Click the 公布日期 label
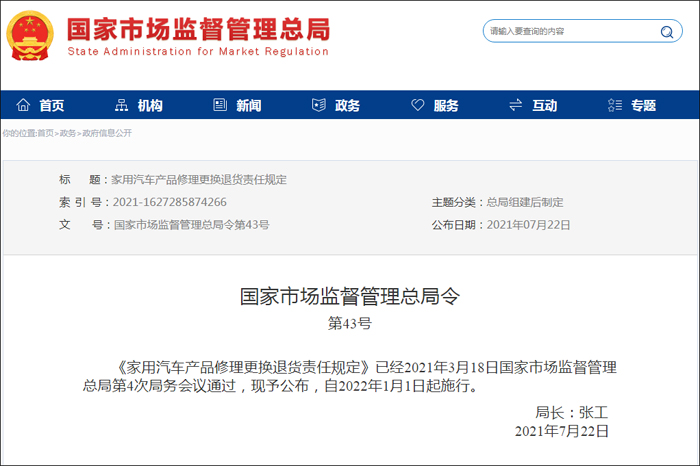The width and height of the screenshot is (700, 466). coord(453,225)
